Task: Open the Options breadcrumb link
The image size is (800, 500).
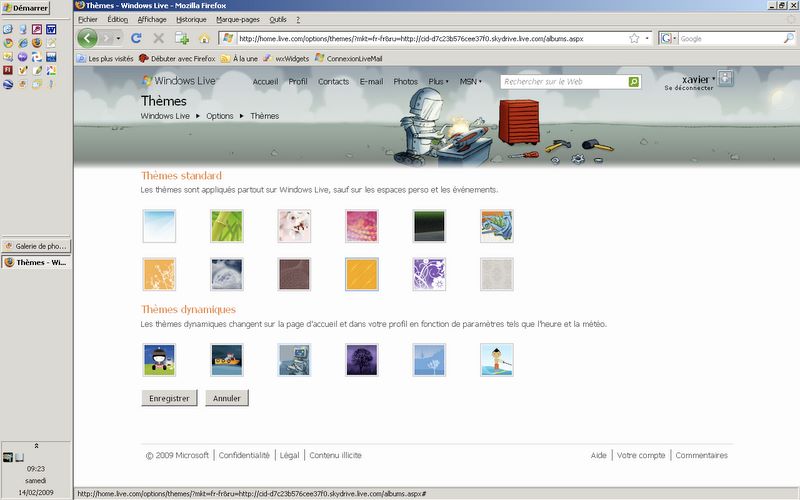Action: pyautogui.click(x=220, y=116)
